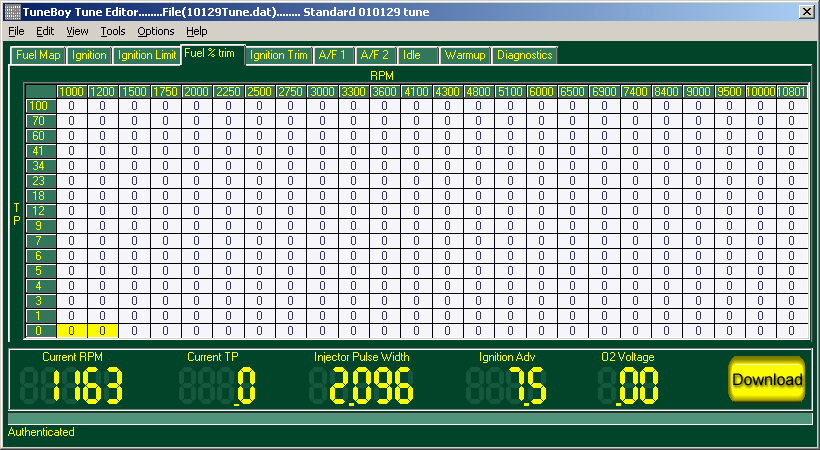
Task: Switch to the Fuel Map tab
Action: pos(38,55)
